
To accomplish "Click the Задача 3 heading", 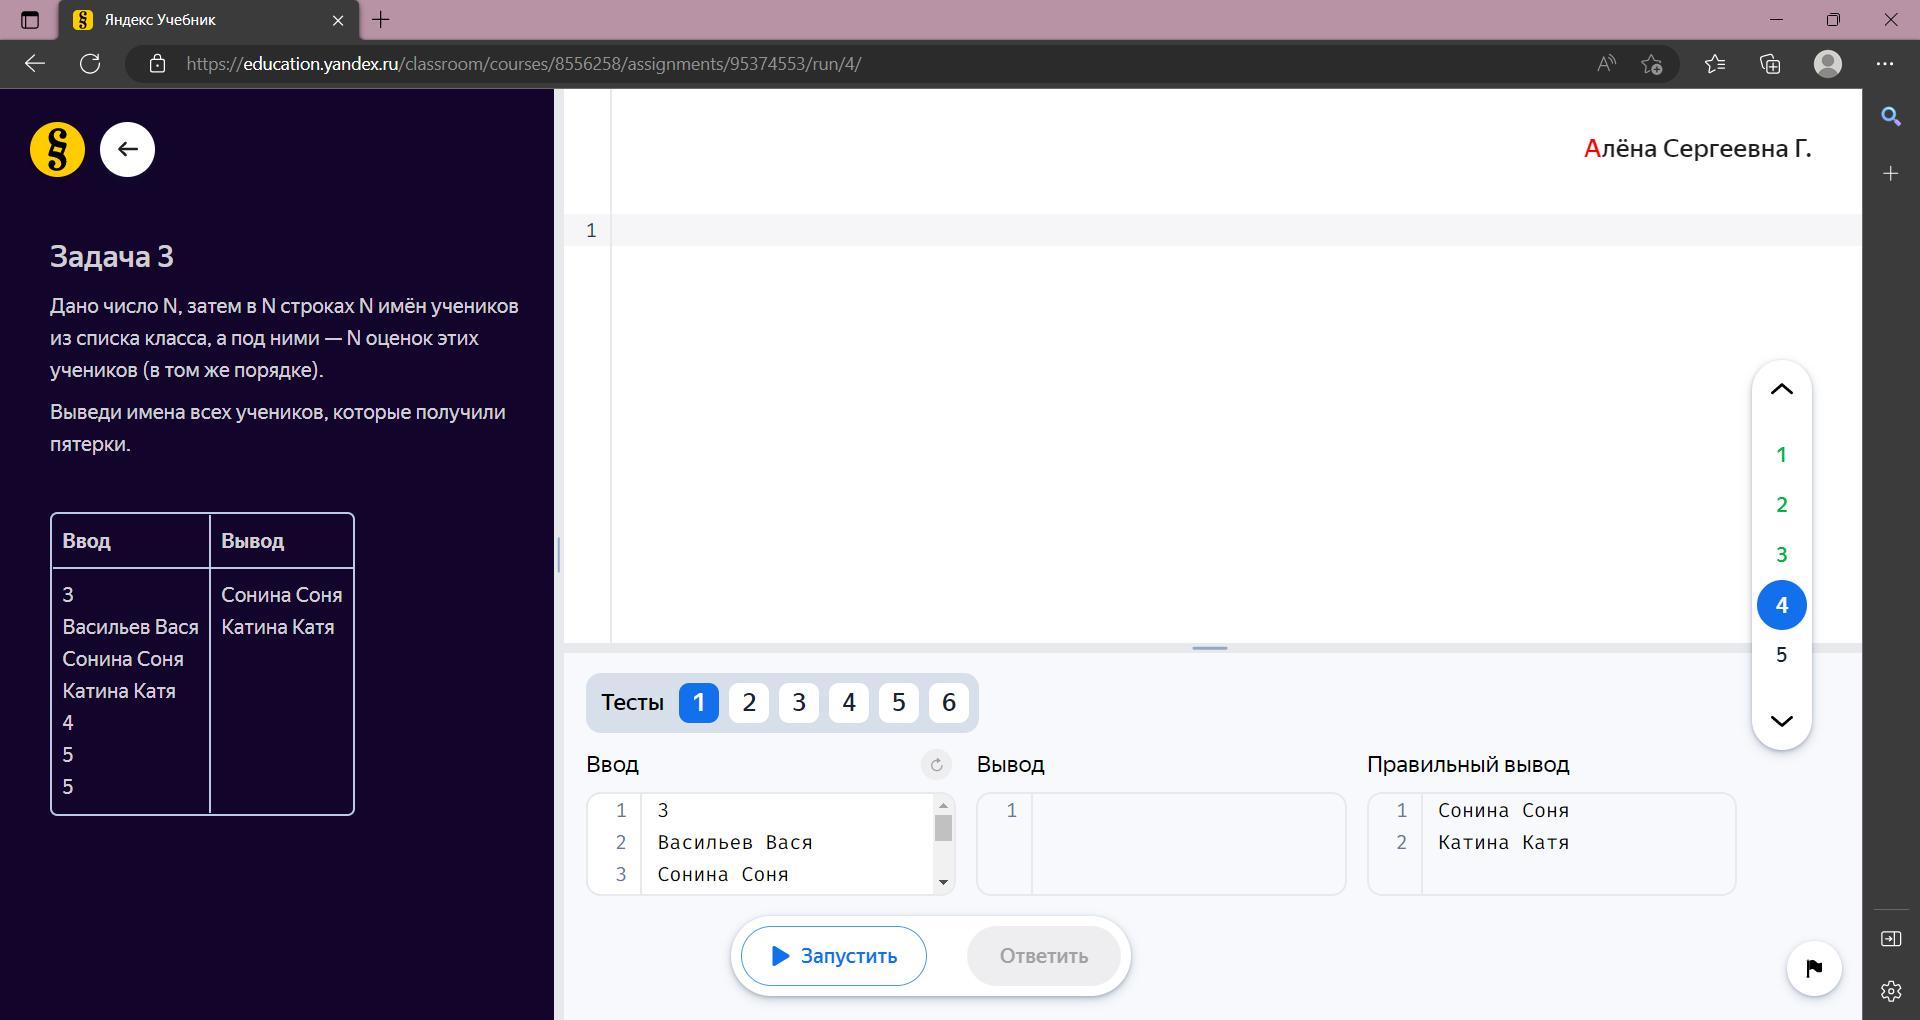I will point(112,257).
